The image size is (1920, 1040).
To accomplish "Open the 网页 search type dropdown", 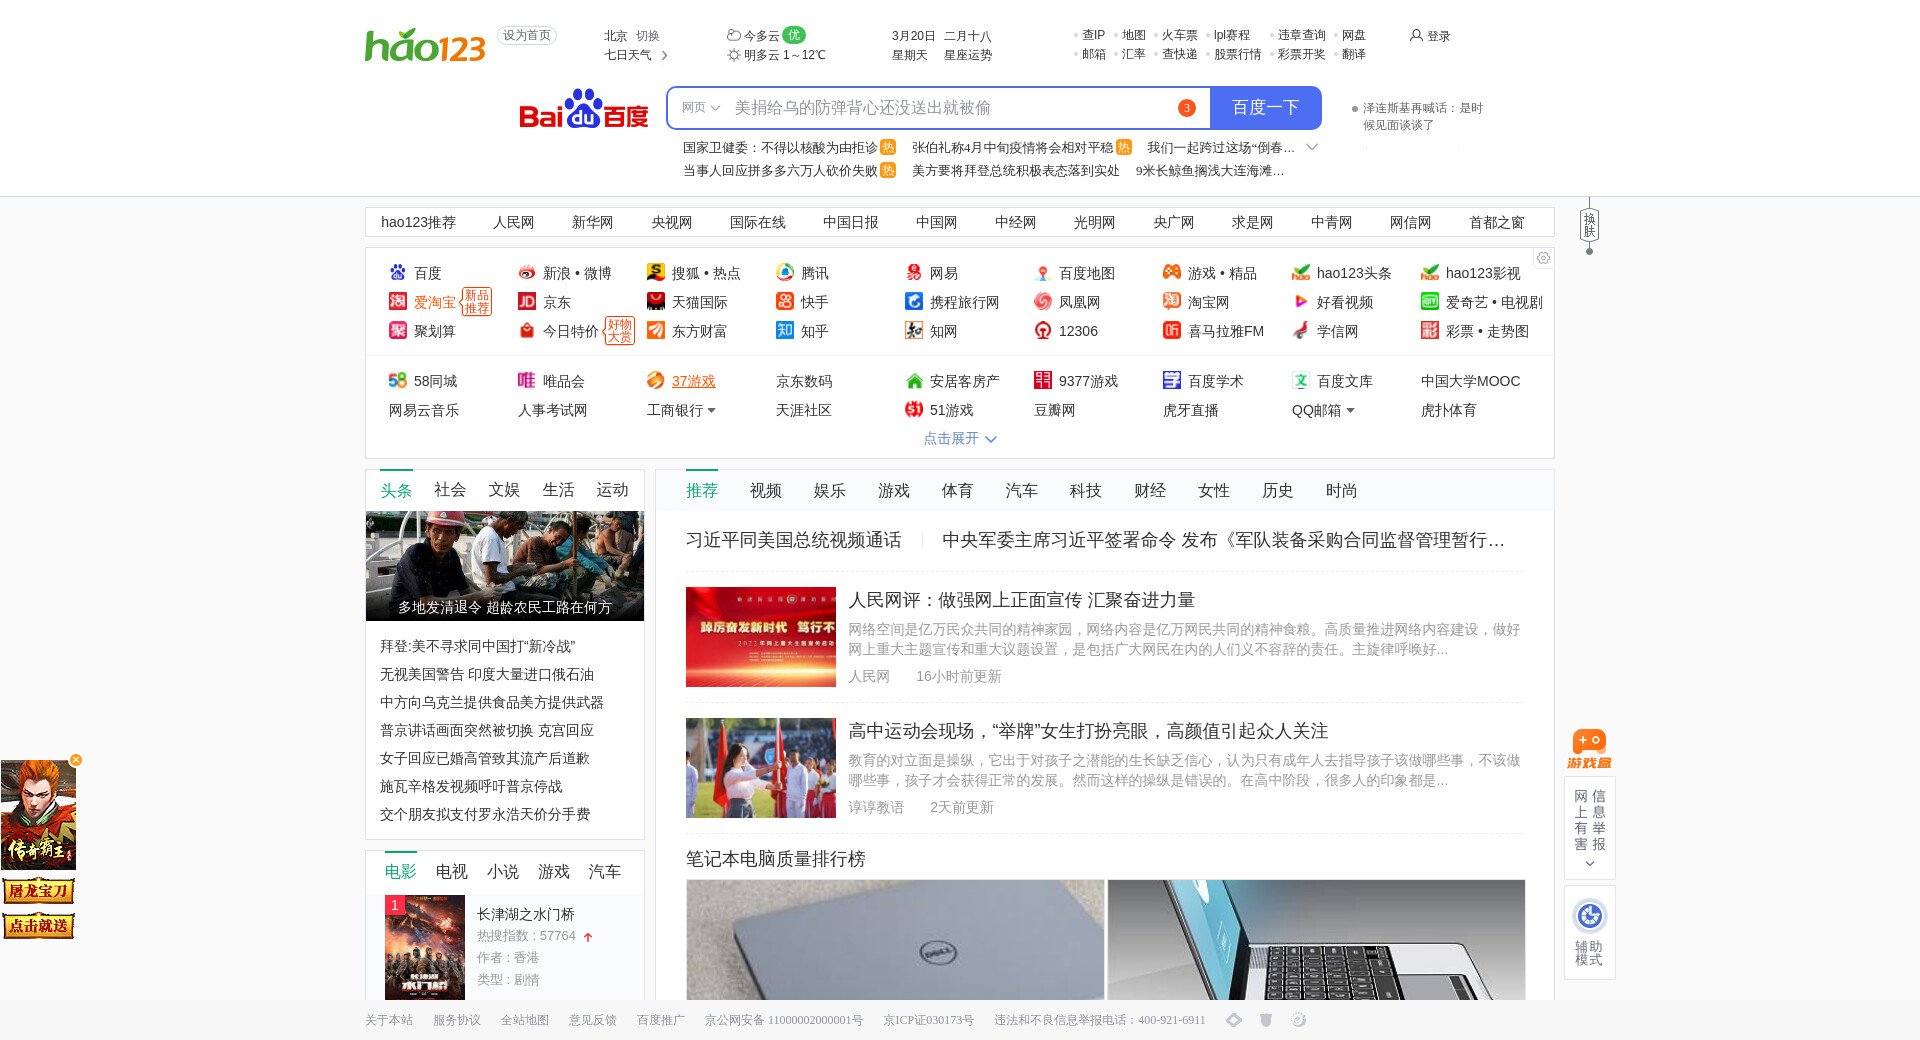I will [x=700, y=108].
